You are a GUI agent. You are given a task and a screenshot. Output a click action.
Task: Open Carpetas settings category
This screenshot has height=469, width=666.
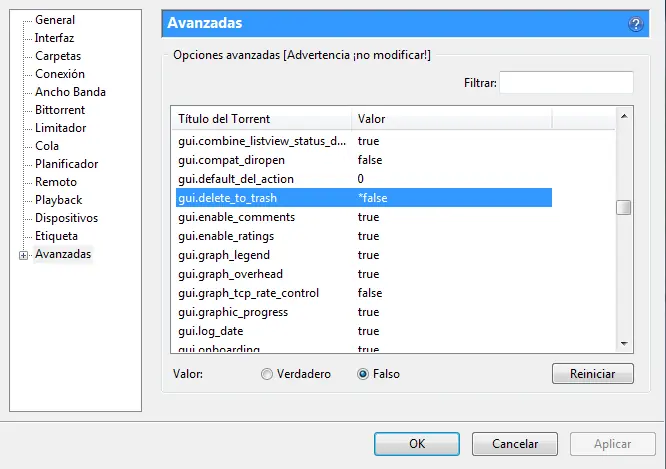coord(58,56)
